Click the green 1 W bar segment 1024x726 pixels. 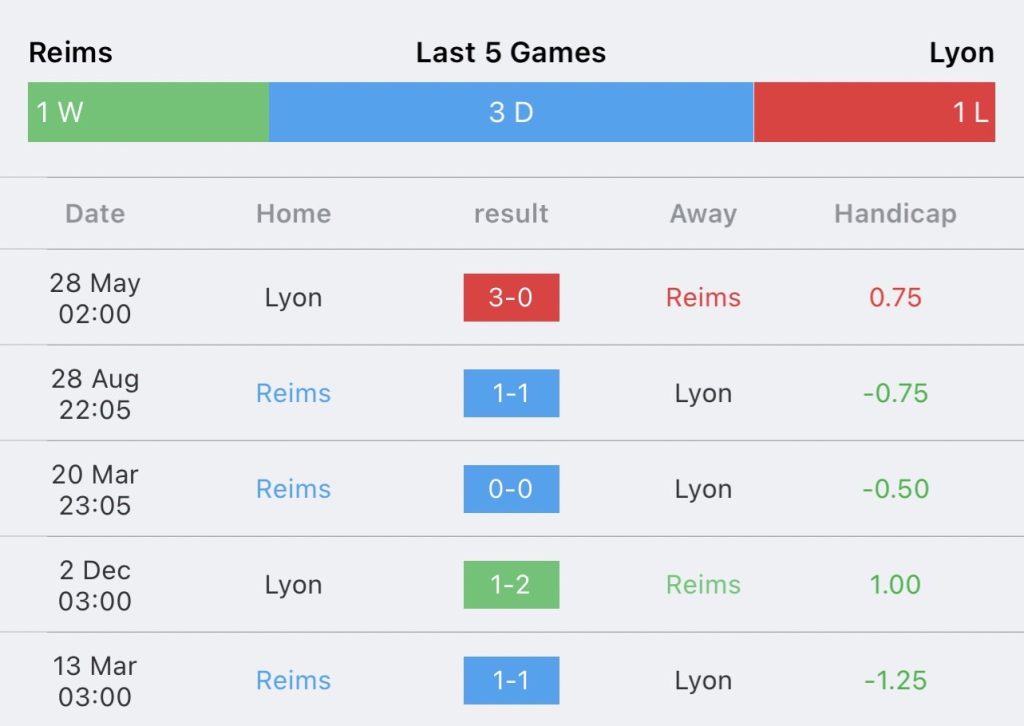point(148,112)
